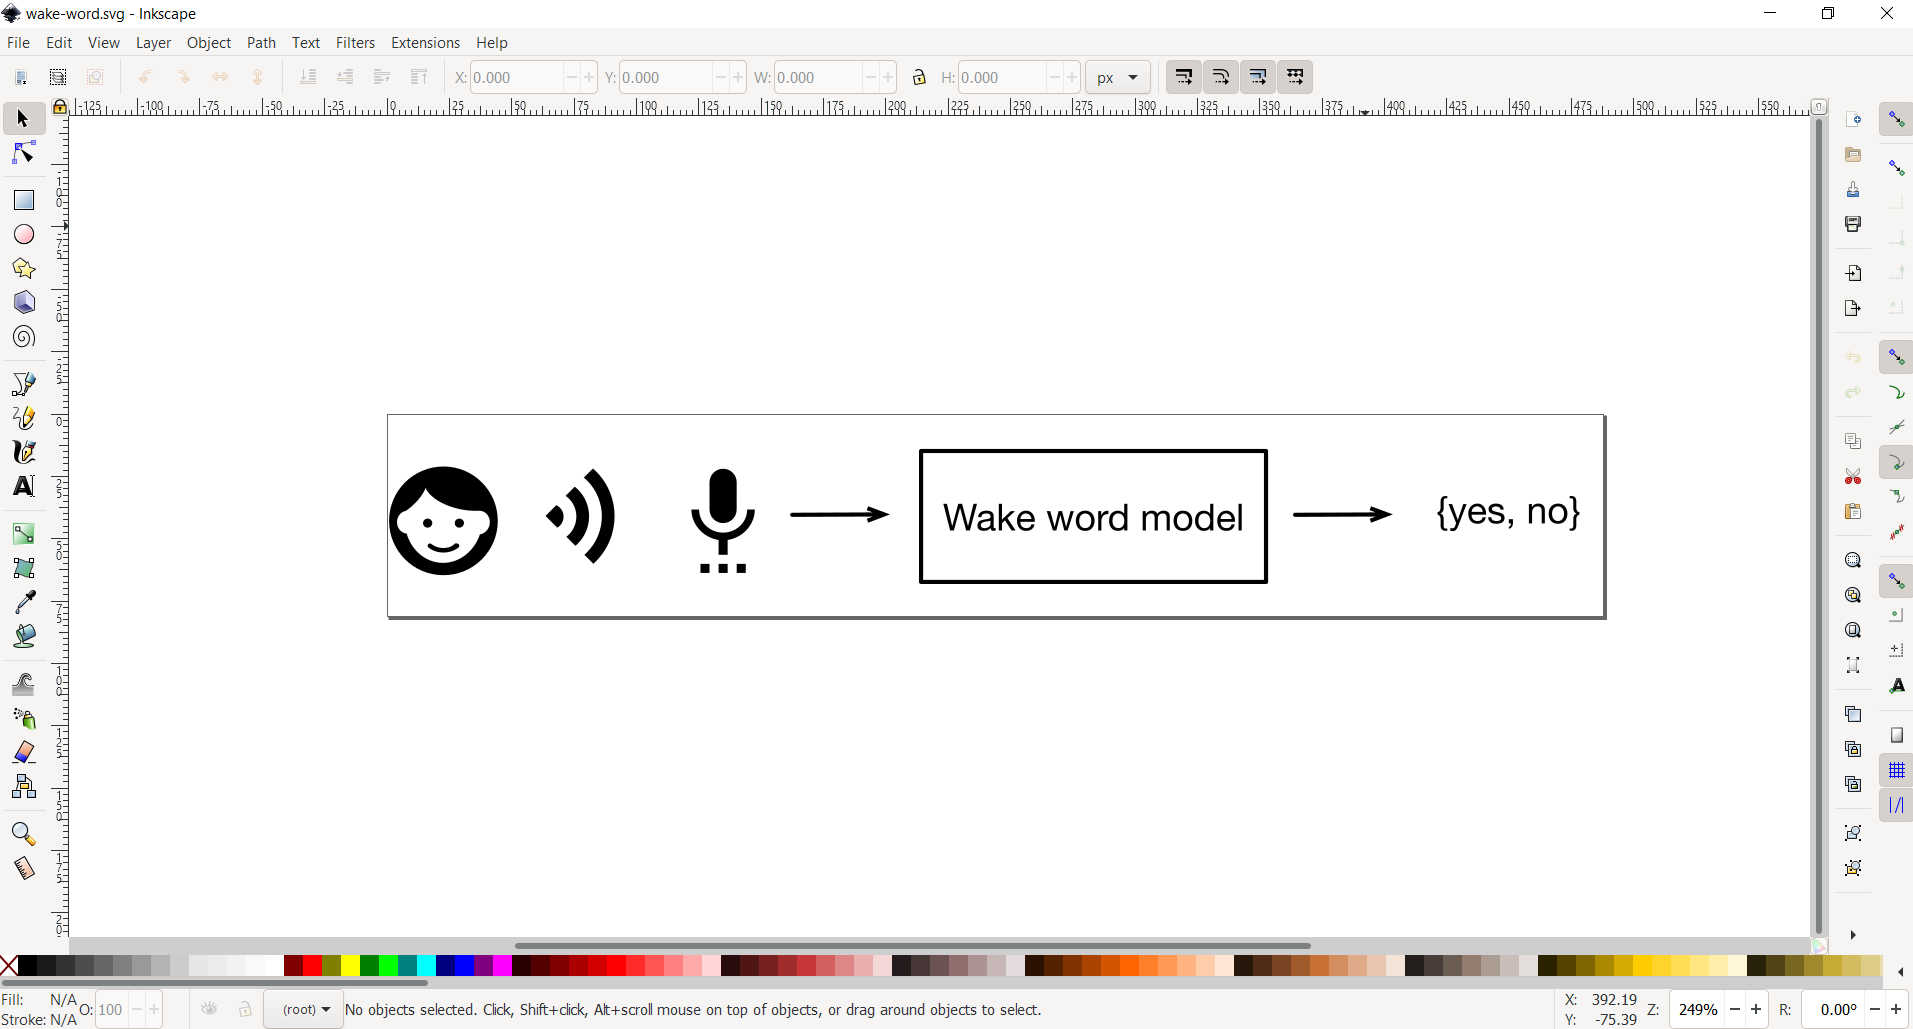Toggle scale rounded corners option
The width and height of the screenshot is (1913, 1029).
[x=1221, y=77]
